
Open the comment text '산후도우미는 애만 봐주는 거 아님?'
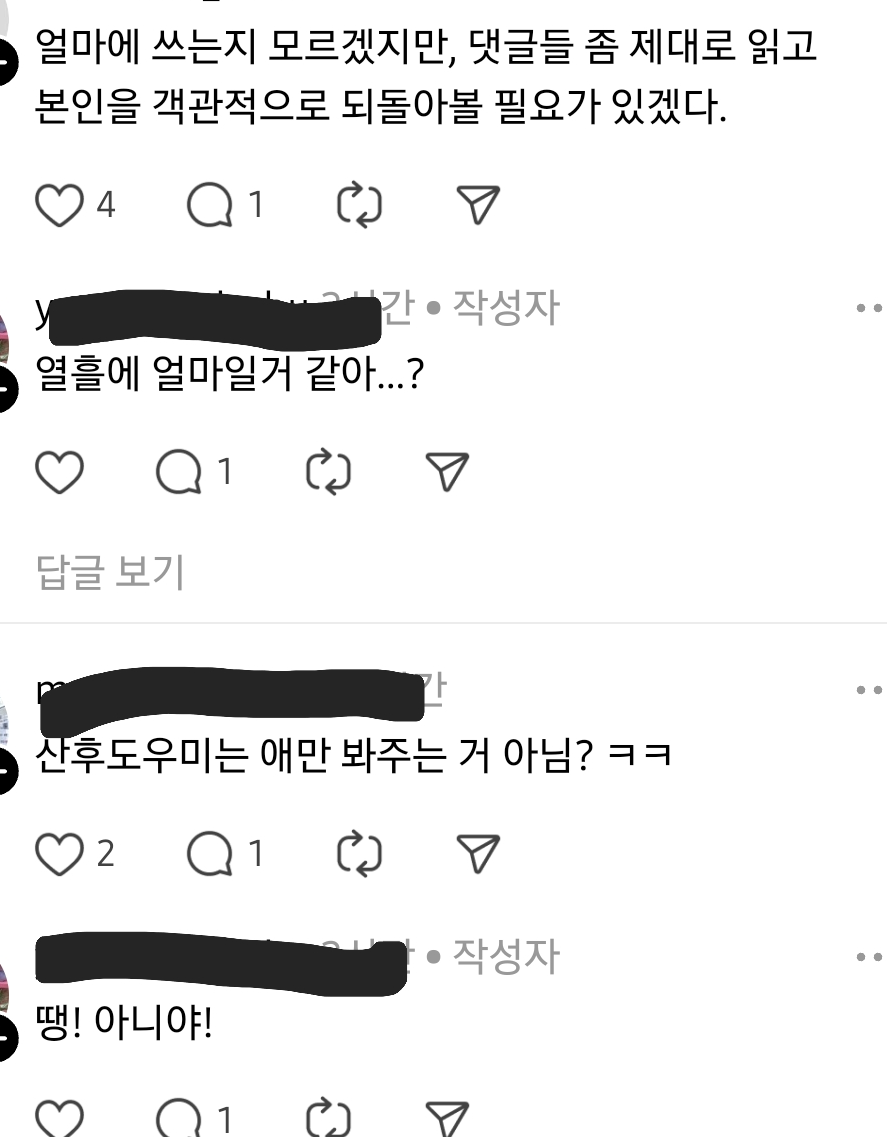pyautogui.click(x=314, y=755)
